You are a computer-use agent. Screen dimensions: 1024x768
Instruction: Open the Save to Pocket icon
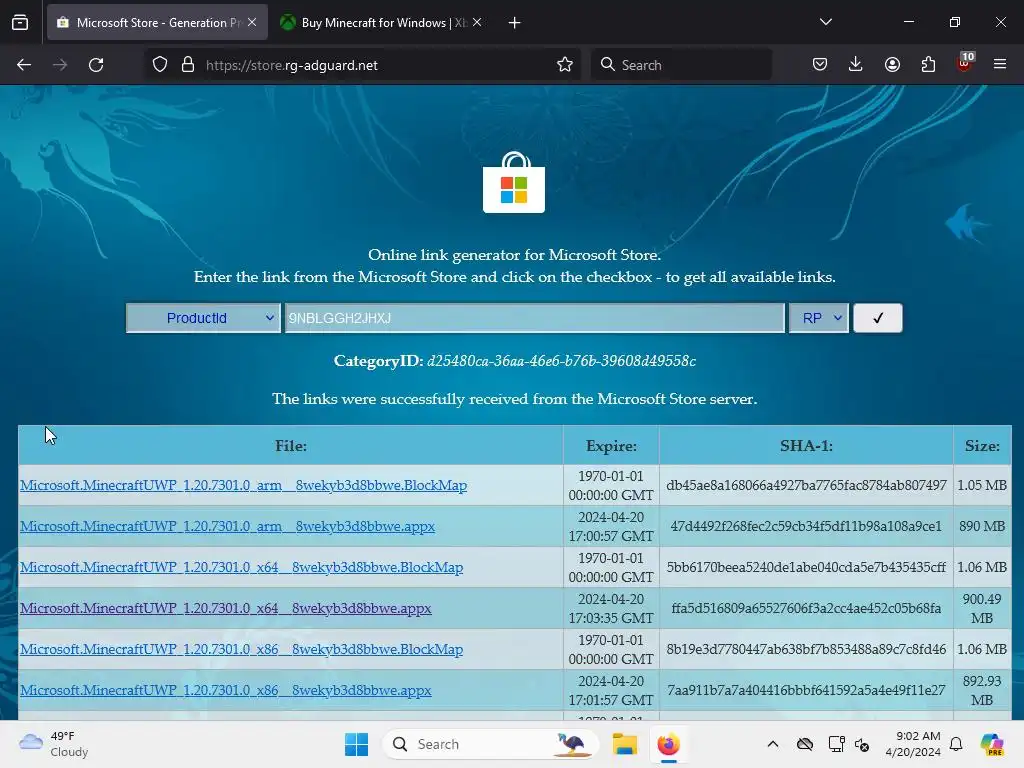coord(820,65)
